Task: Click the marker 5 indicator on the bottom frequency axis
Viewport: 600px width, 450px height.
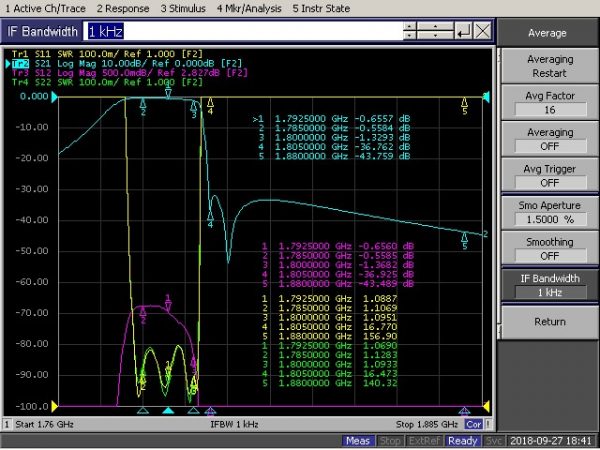Action: (464, 411)
